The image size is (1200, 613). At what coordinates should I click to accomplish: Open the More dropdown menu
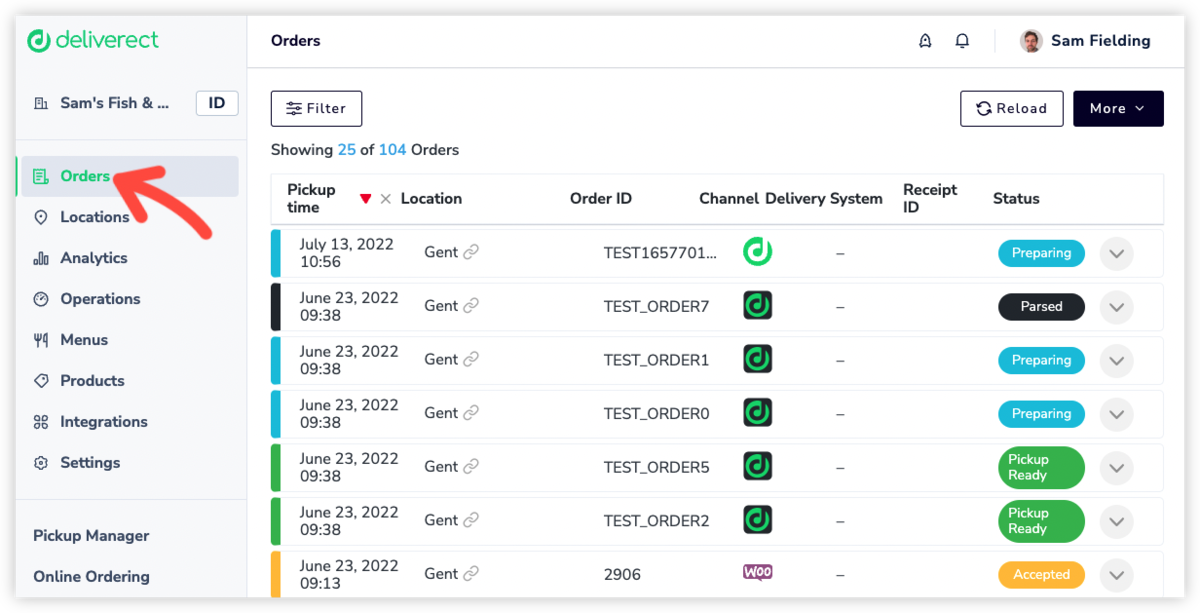[1117, 109]
